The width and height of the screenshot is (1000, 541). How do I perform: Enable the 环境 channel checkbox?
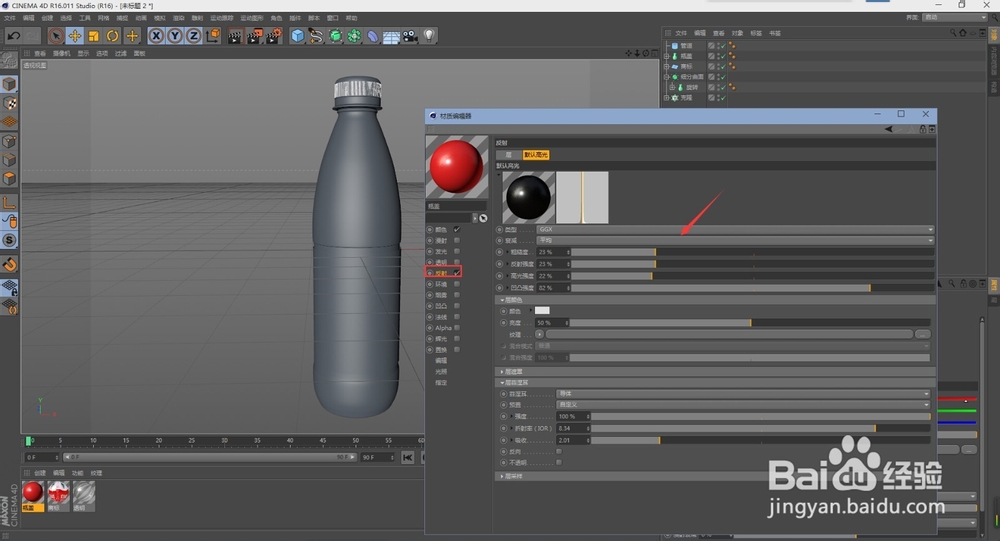point(457,284)
